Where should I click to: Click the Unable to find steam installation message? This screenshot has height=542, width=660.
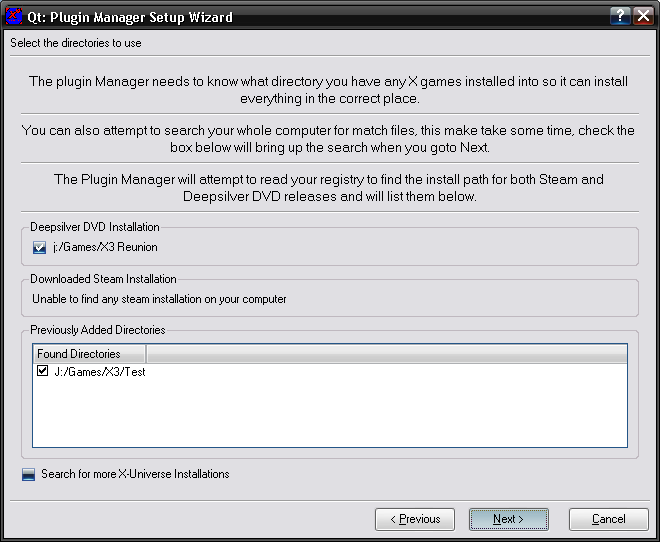(x=159, y=299)
